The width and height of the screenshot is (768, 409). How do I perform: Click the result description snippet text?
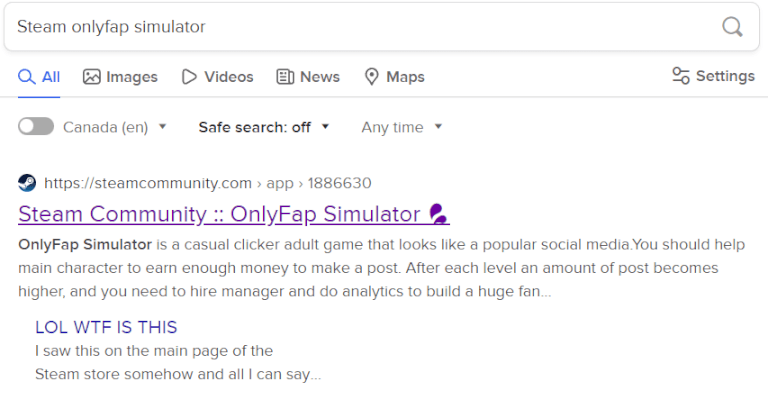382,268
